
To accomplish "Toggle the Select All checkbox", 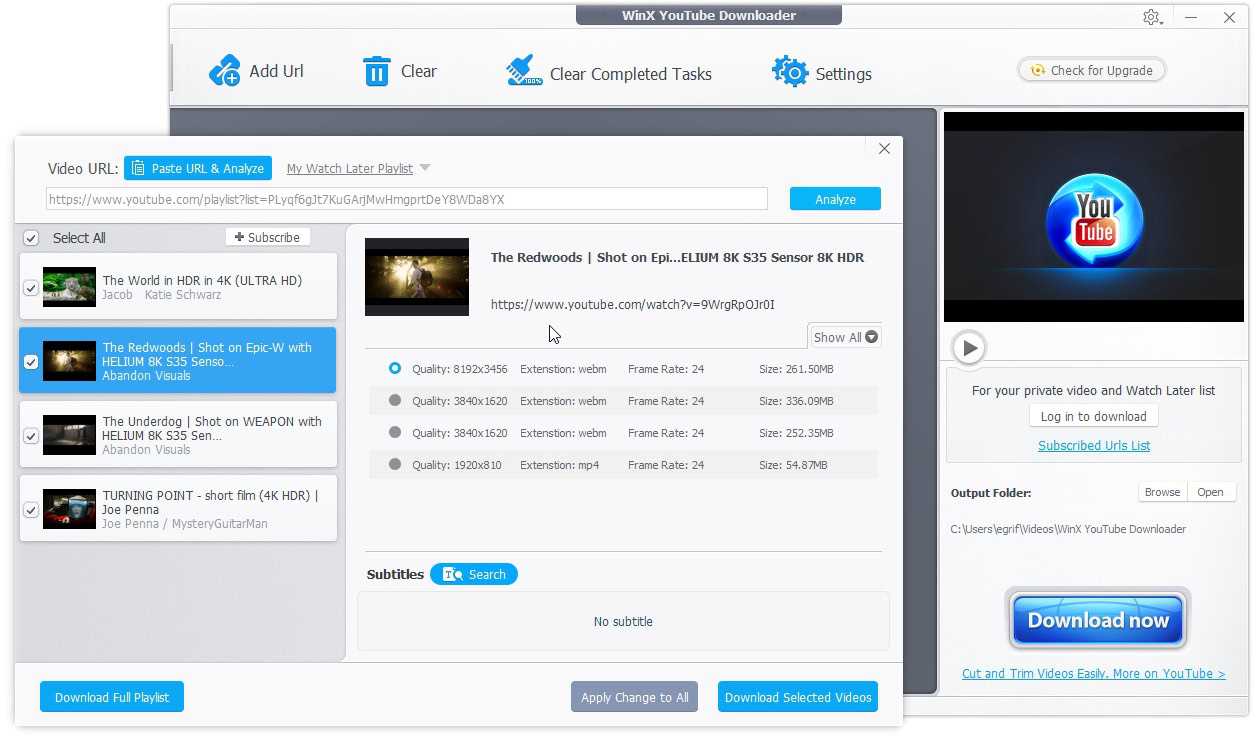I will point(31,238).
